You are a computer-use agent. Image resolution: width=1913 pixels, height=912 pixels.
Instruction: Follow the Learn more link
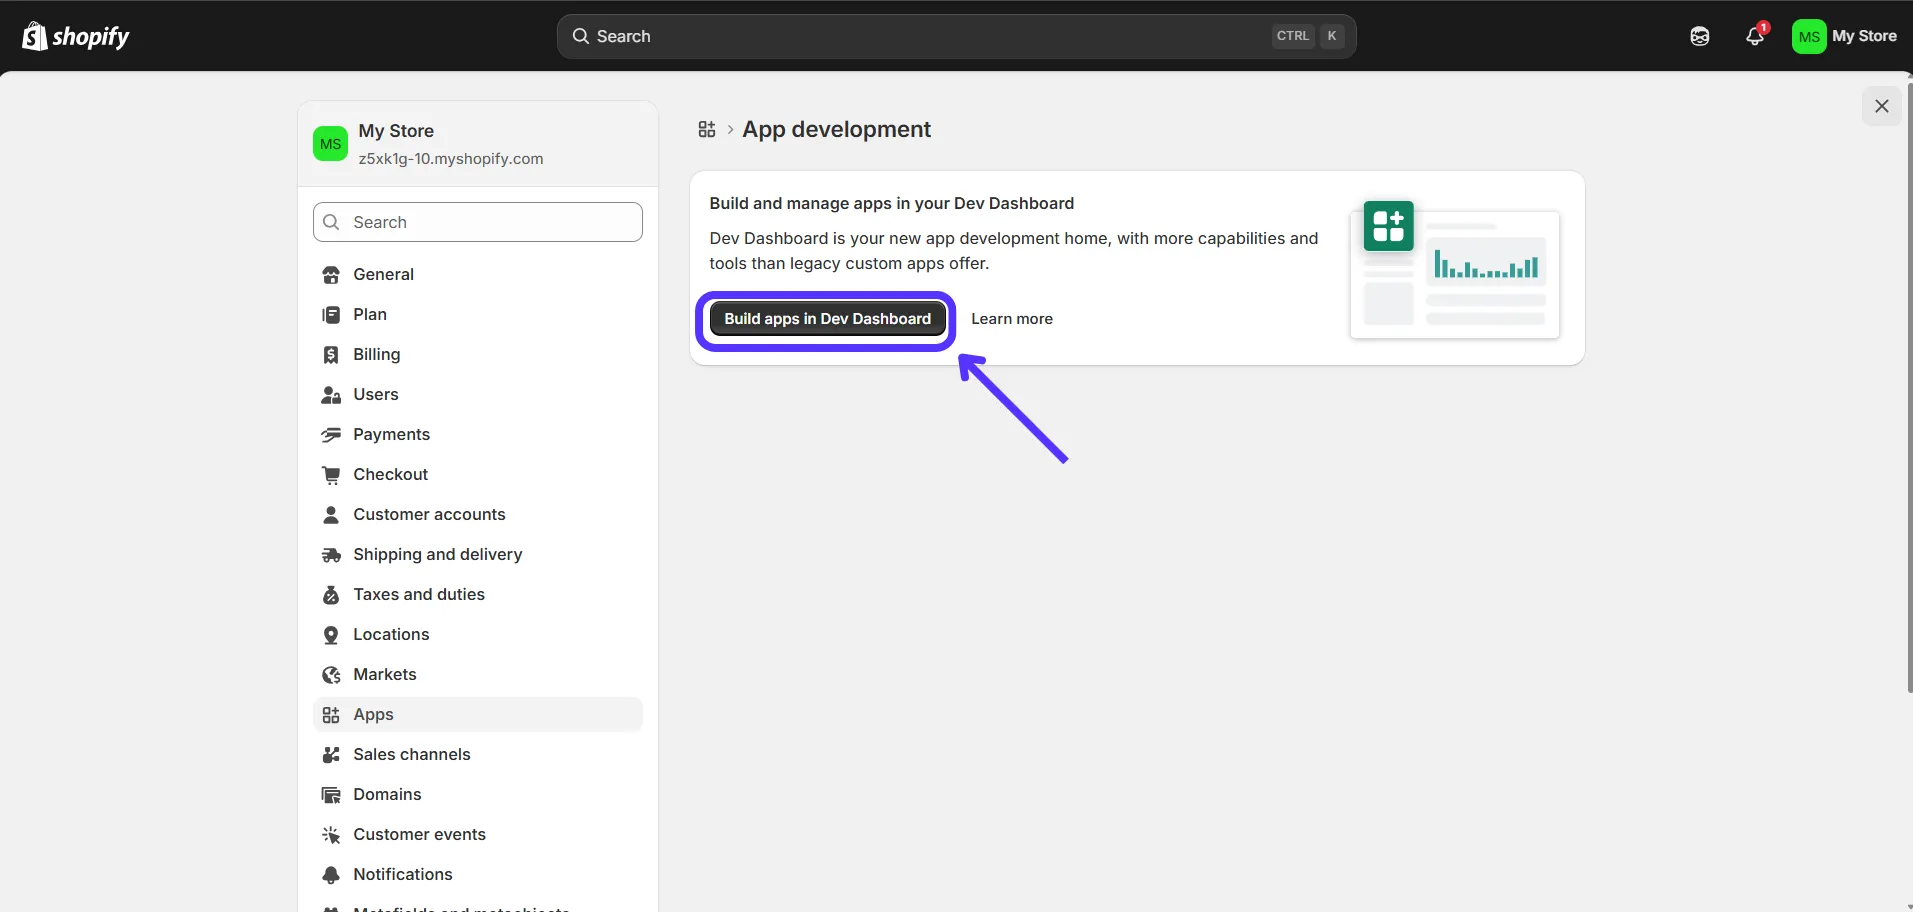pyautogui.click(x=1012, y=319)
